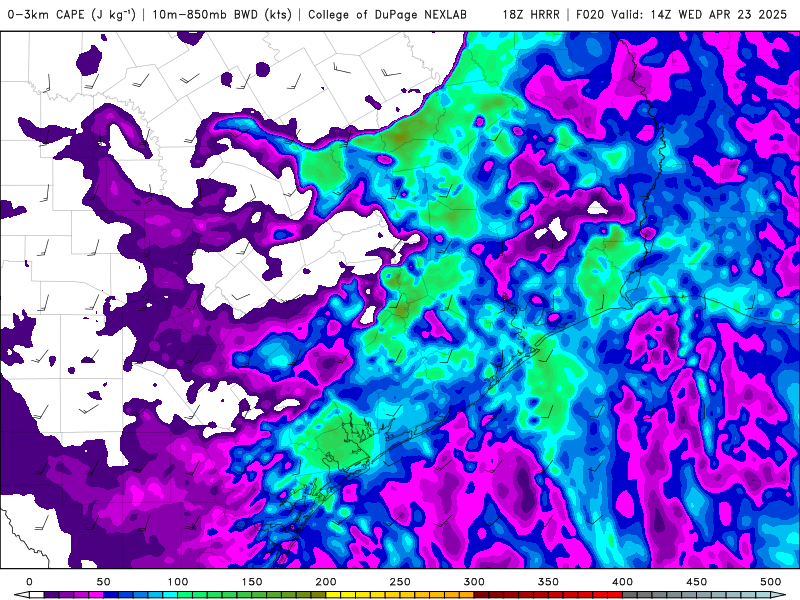Image resolution: width=800 pixels, height=600 pixels.
Task: Click the dark red swatch at the 300 mark
Action: click(x=481, y=595)
